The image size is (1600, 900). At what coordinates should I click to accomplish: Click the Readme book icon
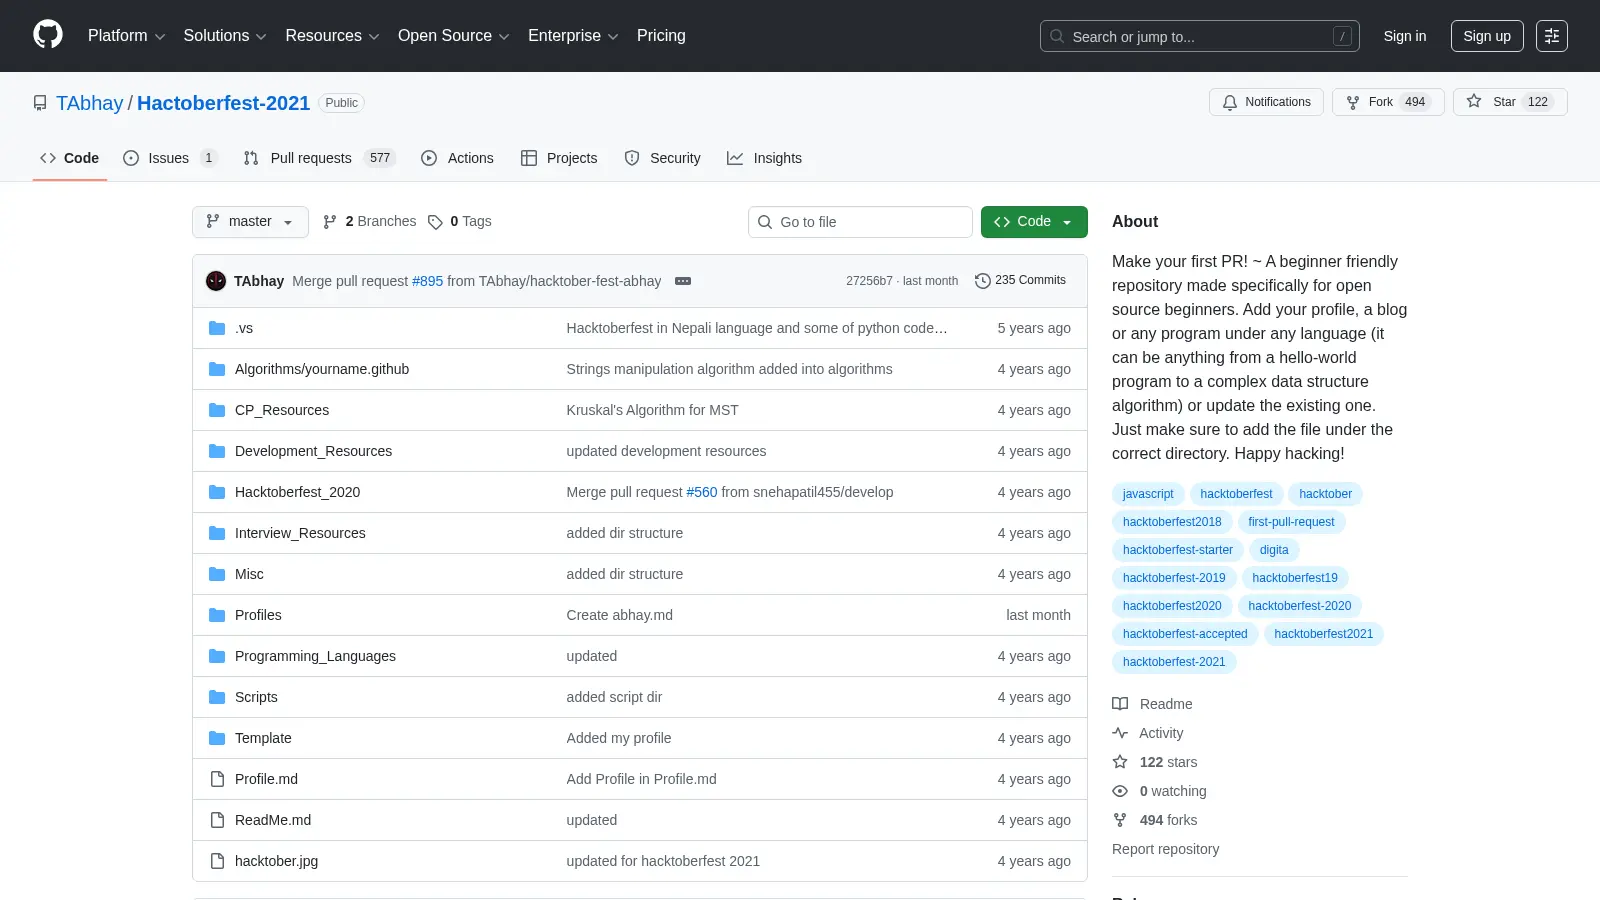1120,704
